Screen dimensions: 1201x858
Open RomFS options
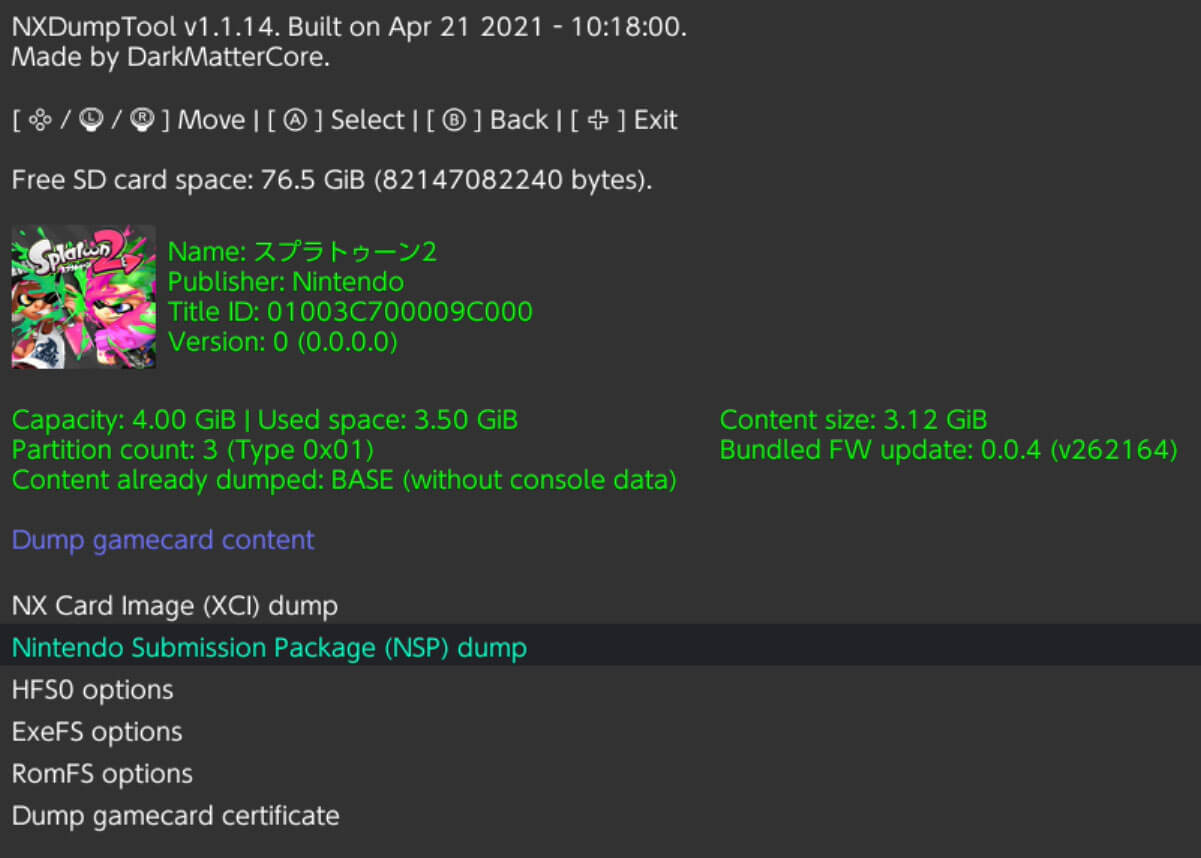pyautogui.click(x=102, y=774)
